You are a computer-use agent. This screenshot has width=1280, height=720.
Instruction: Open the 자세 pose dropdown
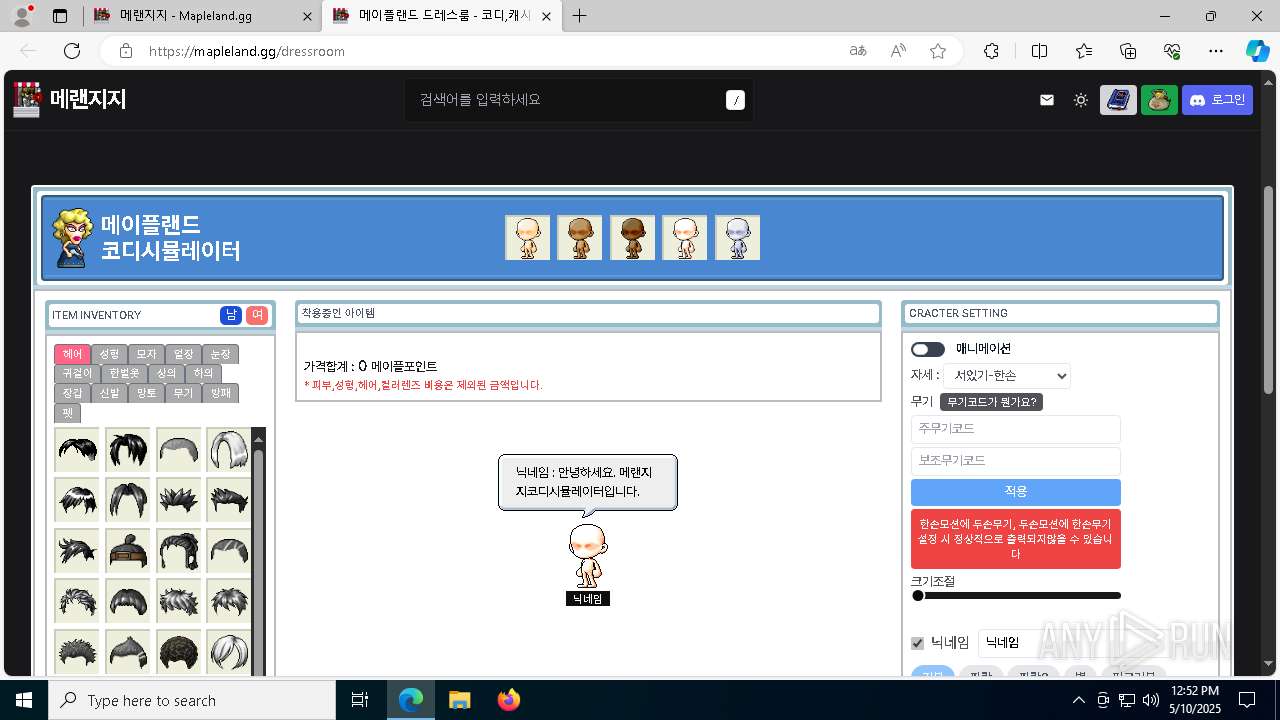tap(1007, 376)
